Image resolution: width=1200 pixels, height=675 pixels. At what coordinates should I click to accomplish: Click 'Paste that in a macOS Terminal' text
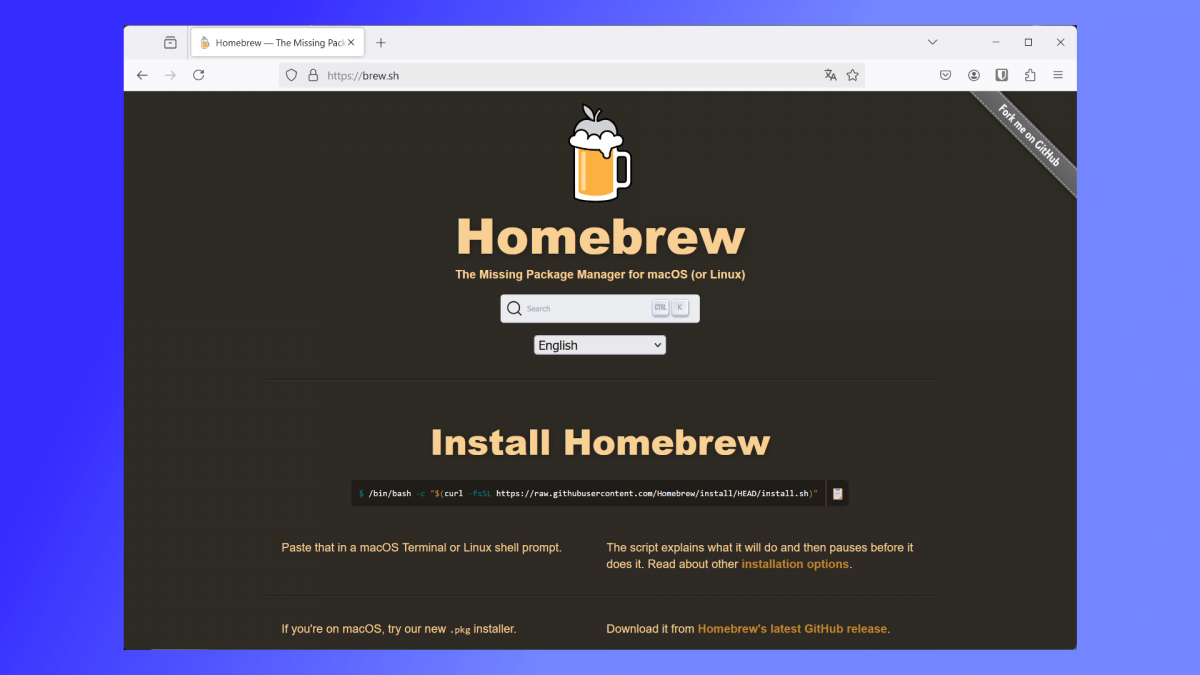pyautogui.click(x=422, y=547)
